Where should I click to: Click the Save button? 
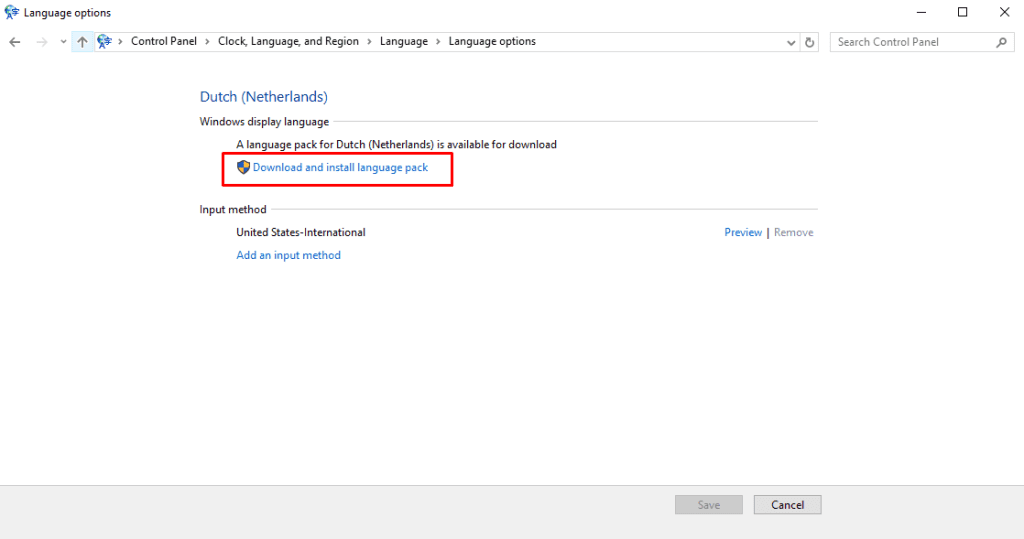point(709,504)
